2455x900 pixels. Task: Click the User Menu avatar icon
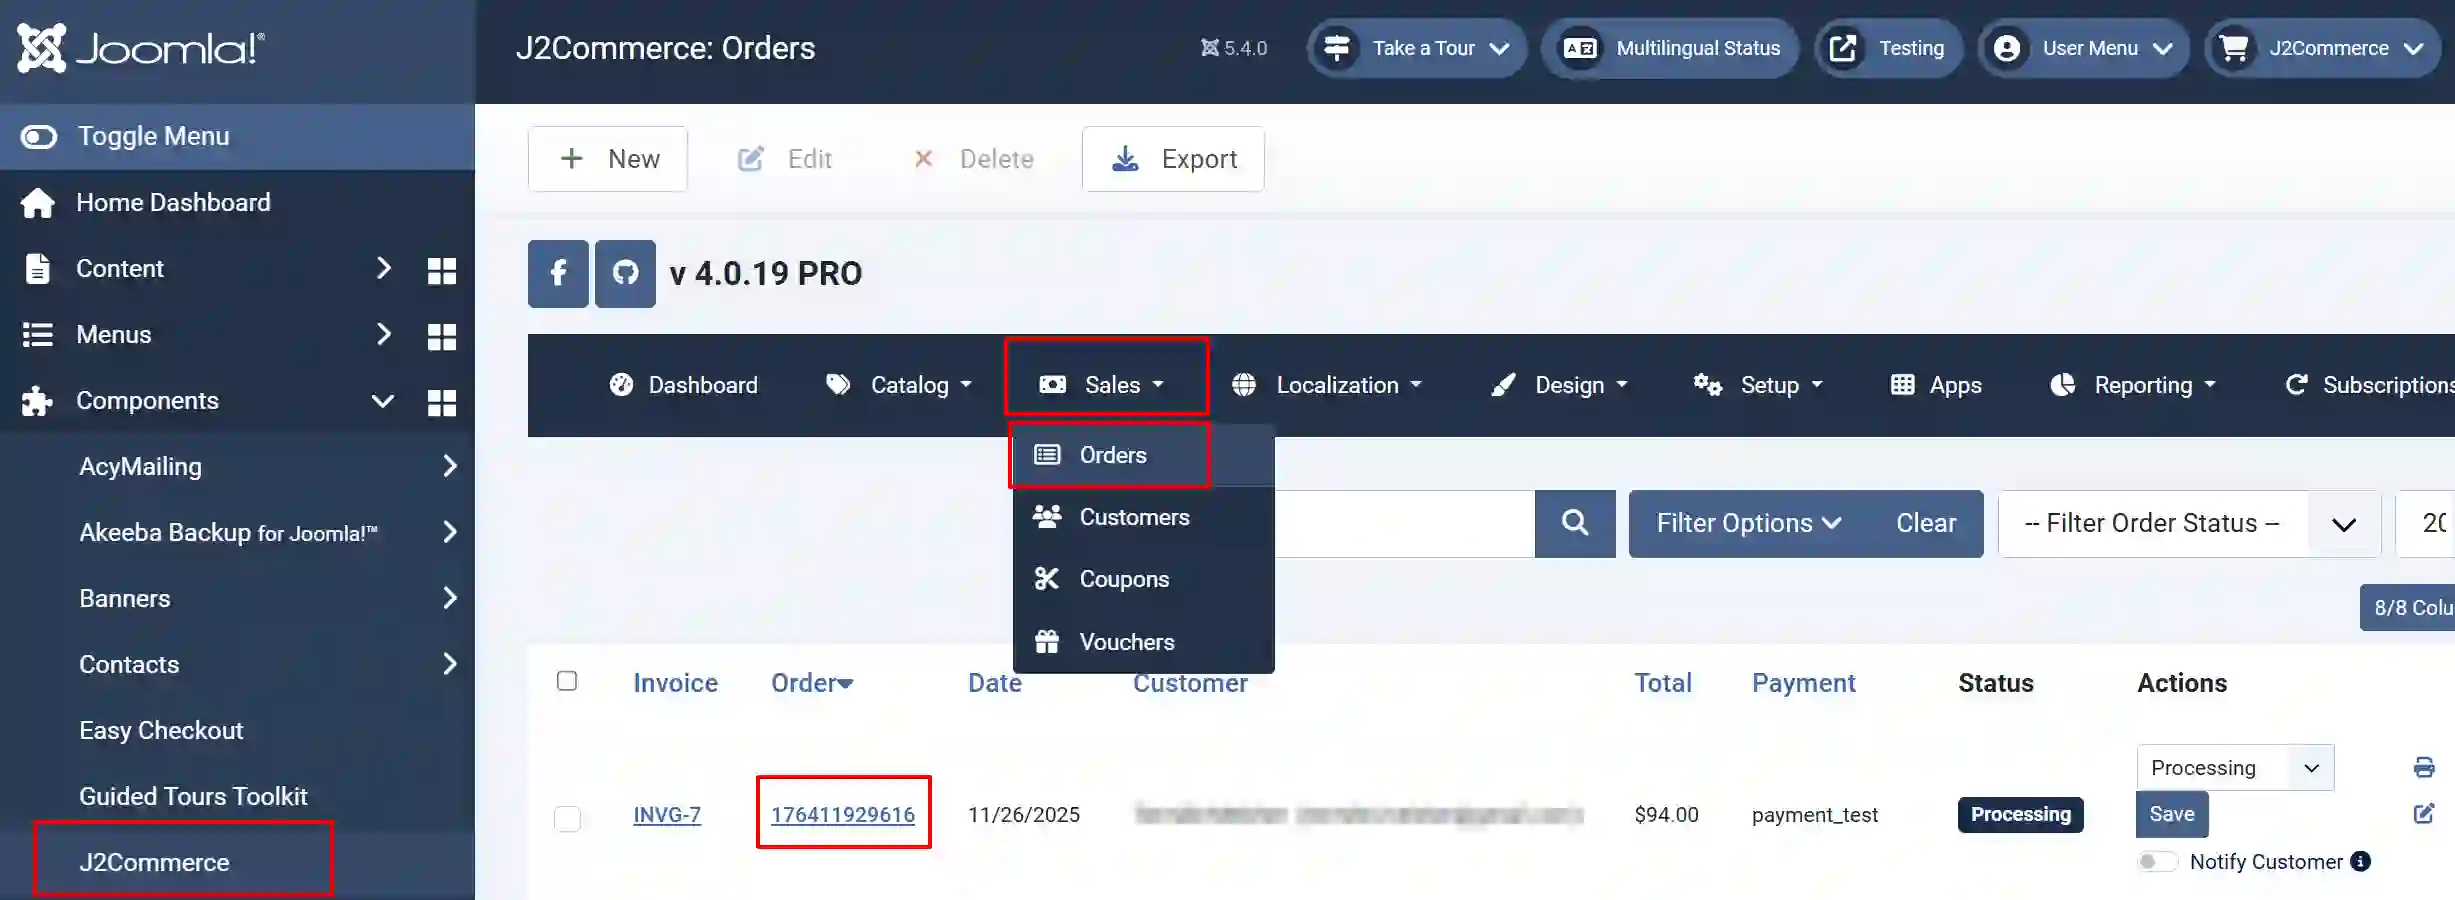point(2007,48)
